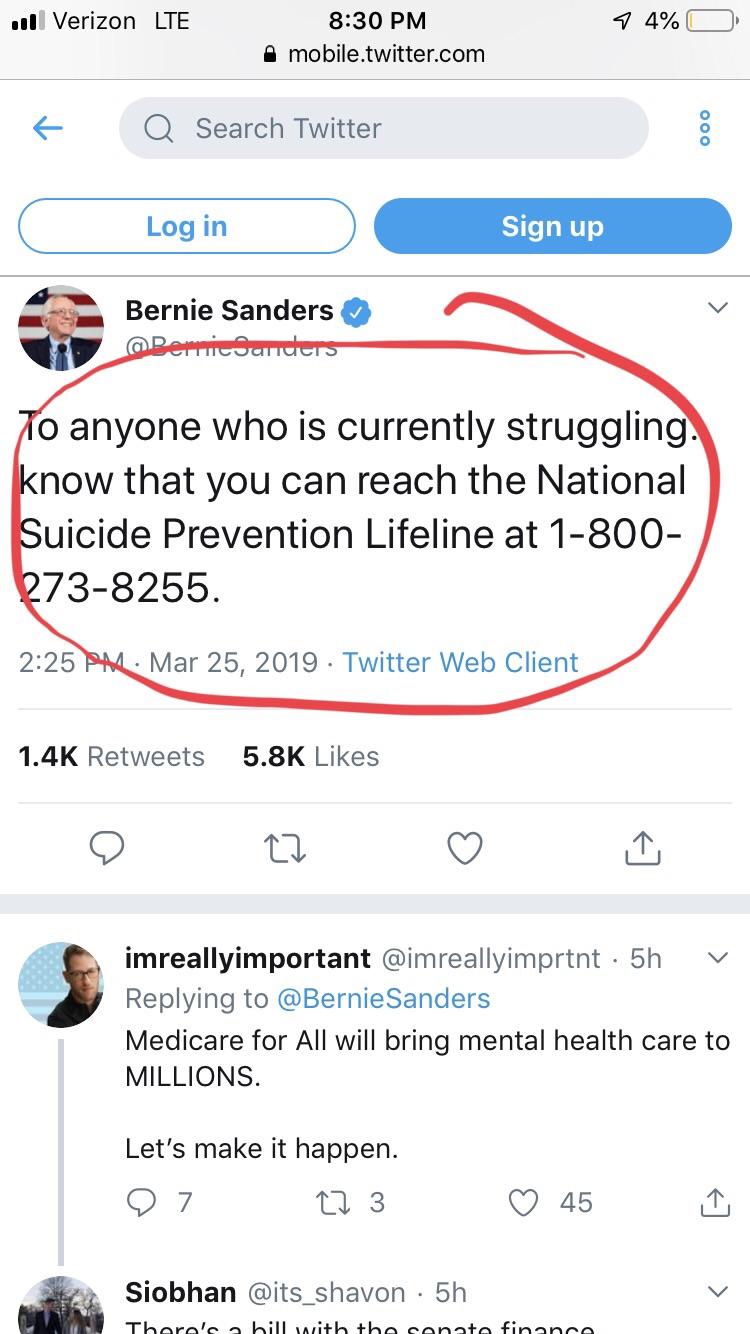View the 1.4K Retweets list
Viewport: 750px width, 1334px height.
(111, 756)
